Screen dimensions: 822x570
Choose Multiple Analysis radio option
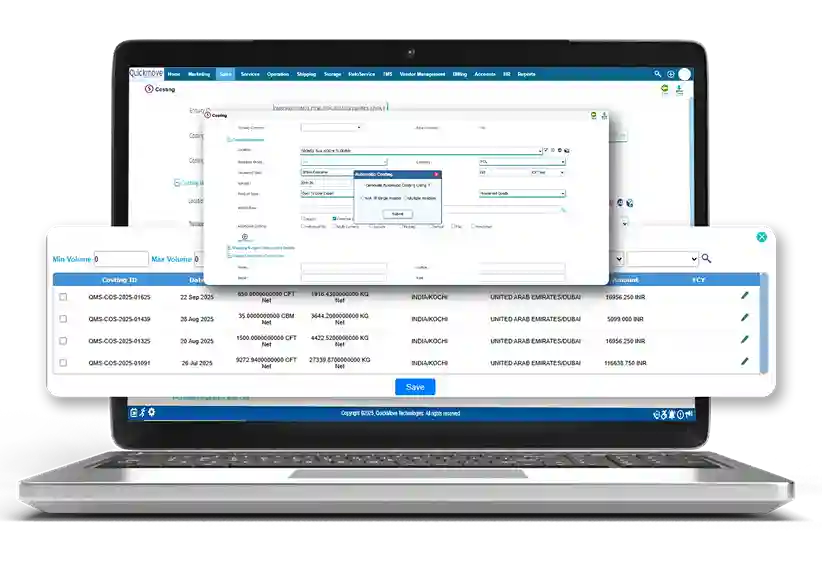(405, 198)
